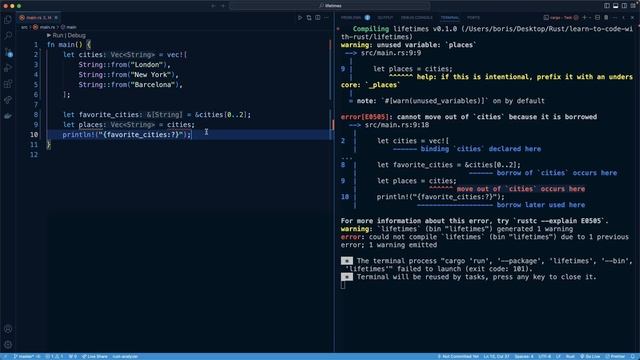Click Prettier in the status bar
The image size is (640, 360).
pos(616,356)
